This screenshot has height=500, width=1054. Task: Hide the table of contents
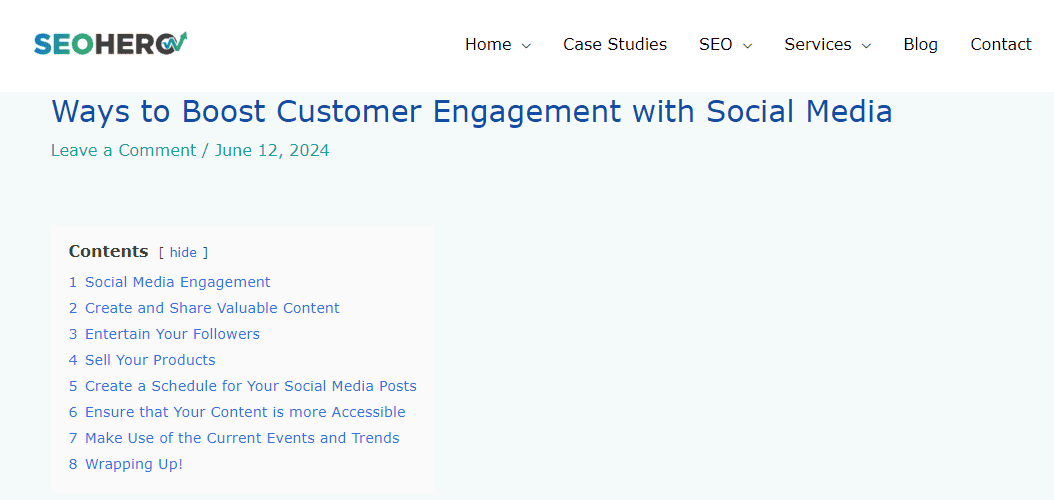(x=183, y=253)
